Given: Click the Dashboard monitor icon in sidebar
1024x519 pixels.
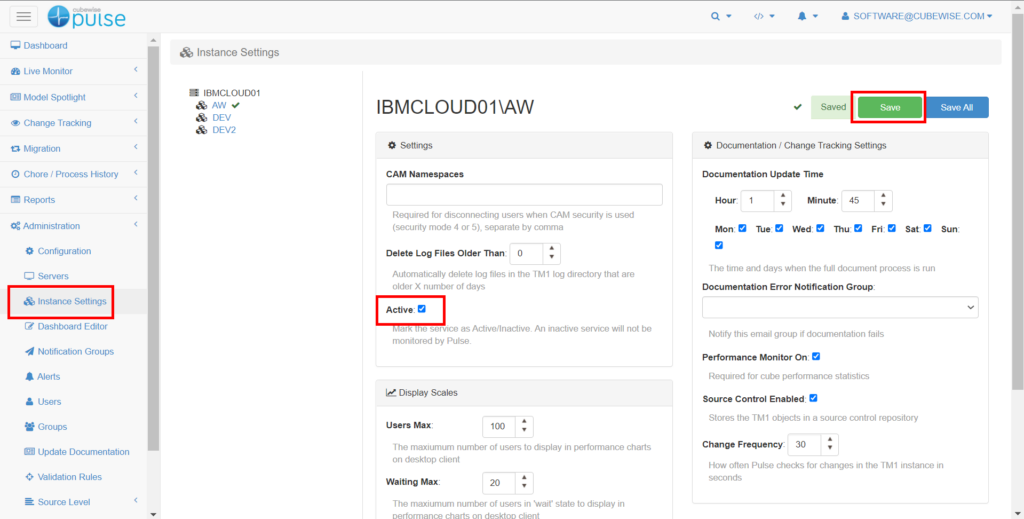Looking at the screenshot, I should [x=15, y=46].
